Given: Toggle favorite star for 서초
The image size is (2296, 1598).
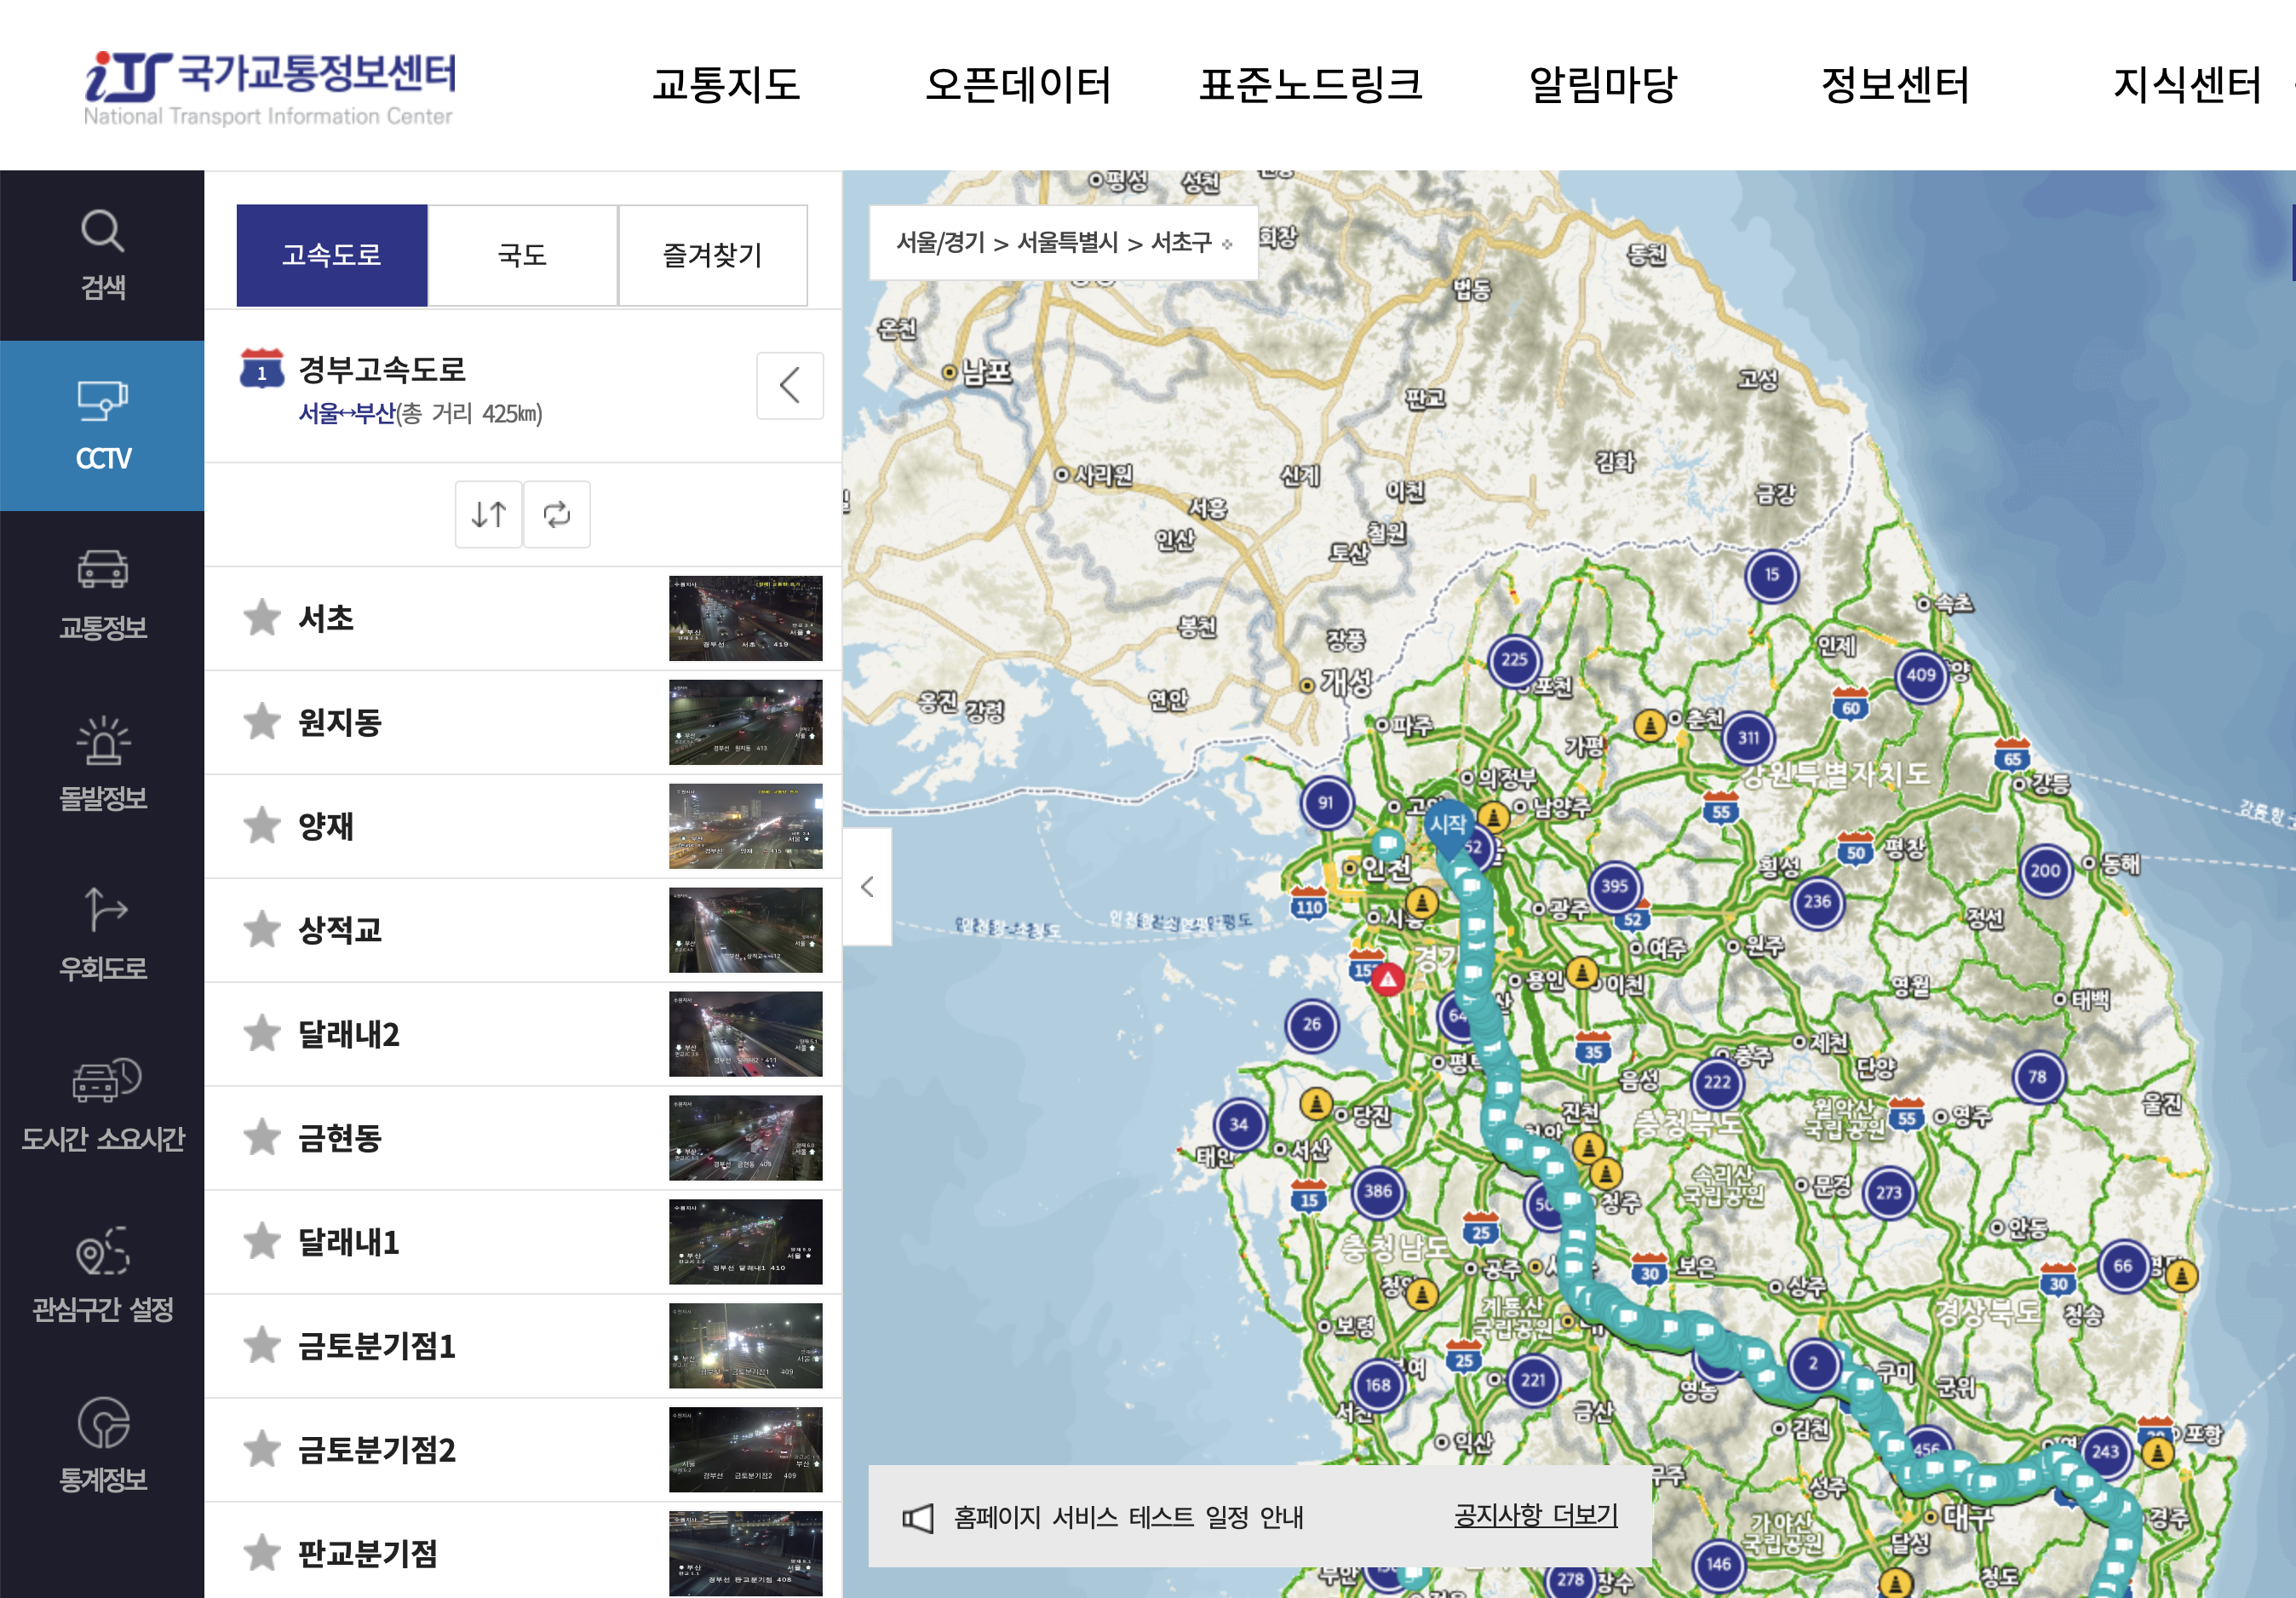Looking at the screenshot, I should point(262,618).
